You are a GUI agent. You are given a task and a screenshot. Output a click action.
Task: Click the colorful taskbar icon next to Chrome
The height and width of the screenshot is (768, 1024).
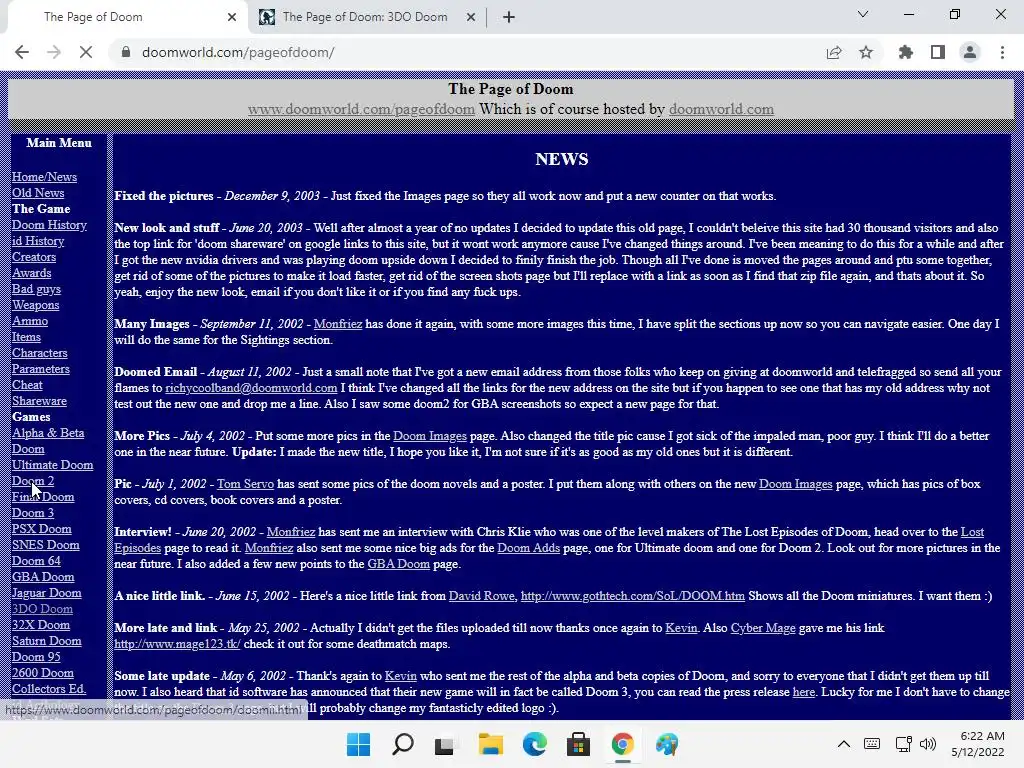tap(667, 744)
